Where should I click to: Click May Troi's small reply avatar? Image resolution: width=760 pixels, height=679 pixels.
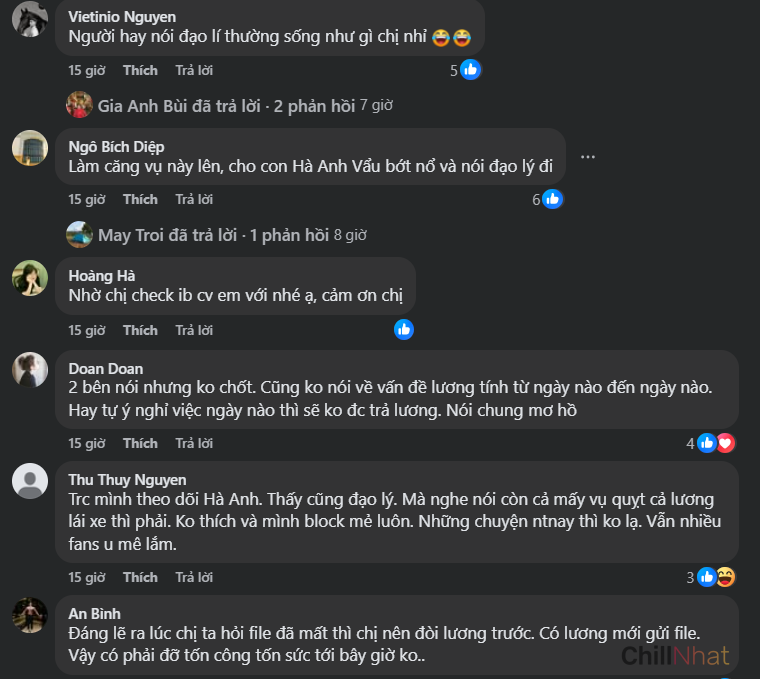[79, 235]
